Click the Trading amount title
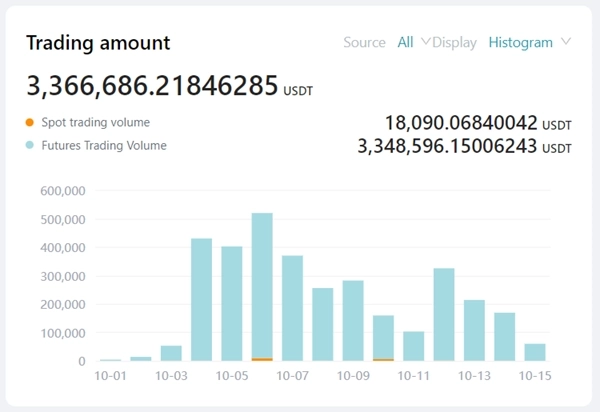Viewport: 600px width, 412px height. click(x=98, y=43)
